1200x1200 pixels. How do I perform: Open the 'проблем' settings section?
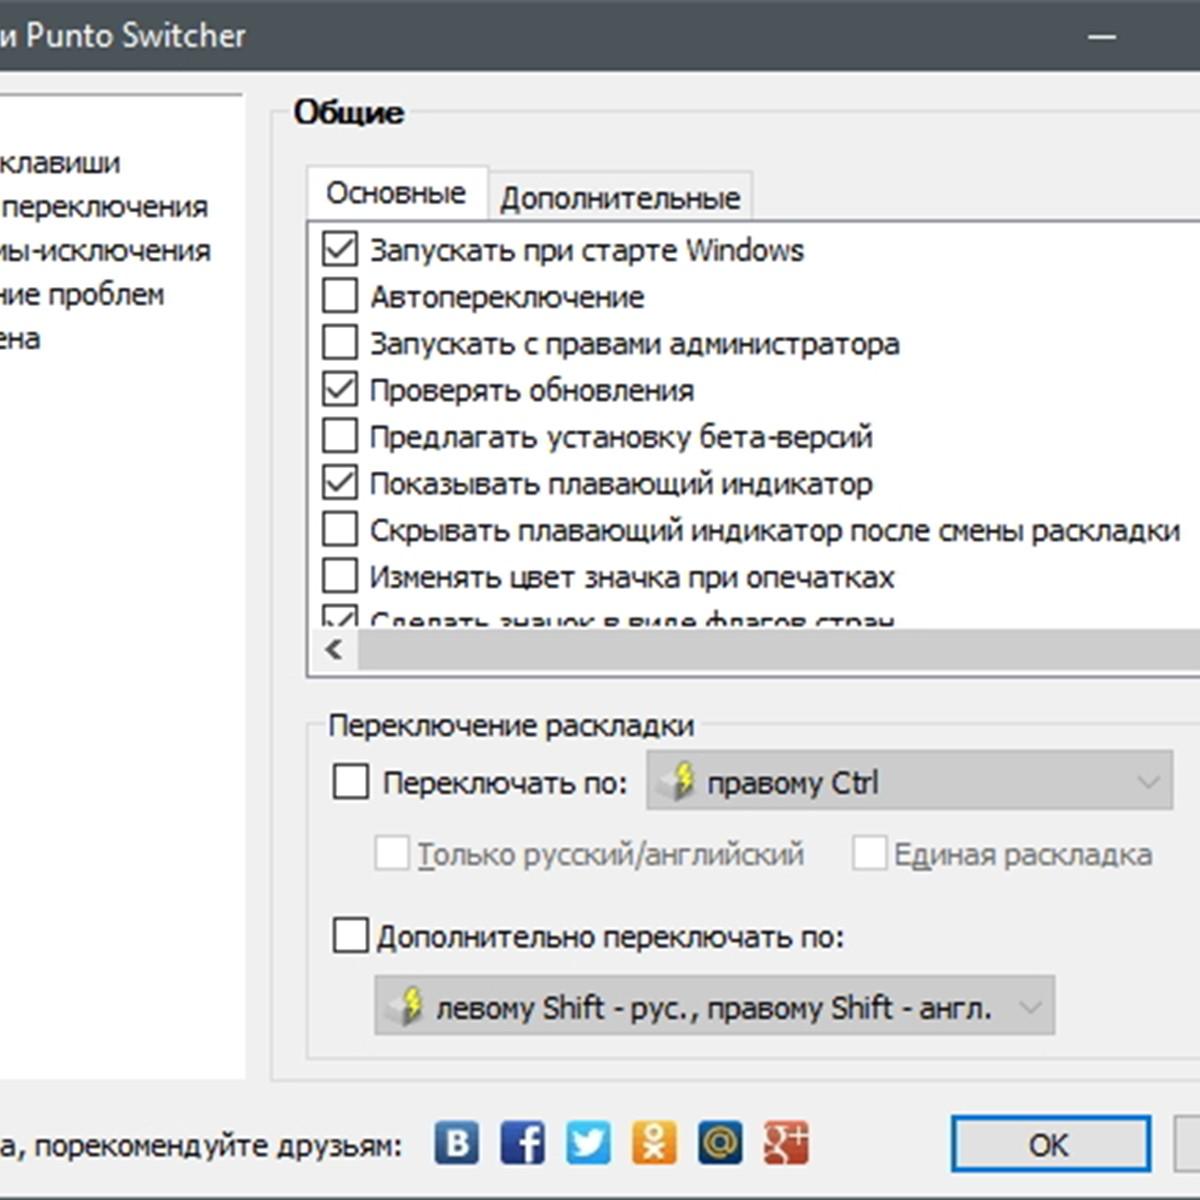[x=82, y=294]
